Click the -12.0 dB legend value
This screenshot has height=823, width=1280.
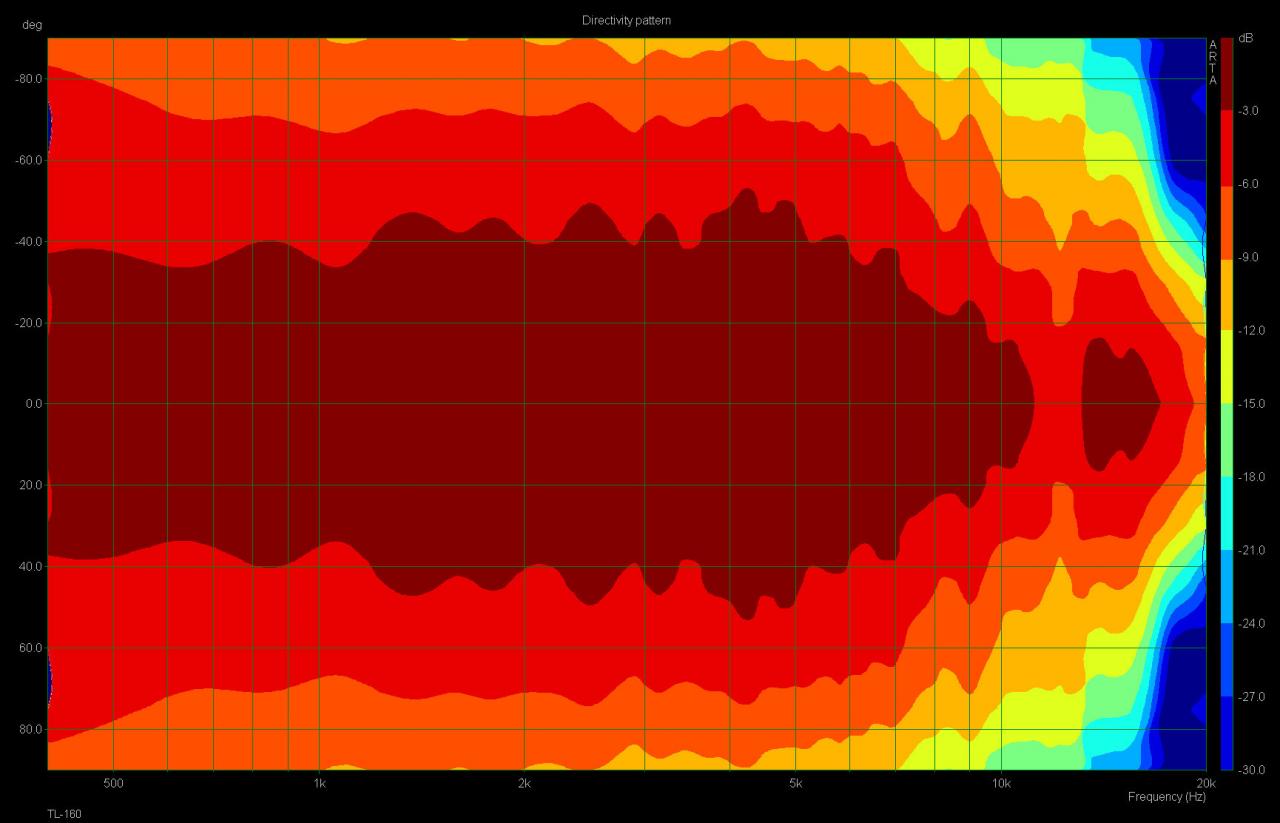pos(1254,331)
